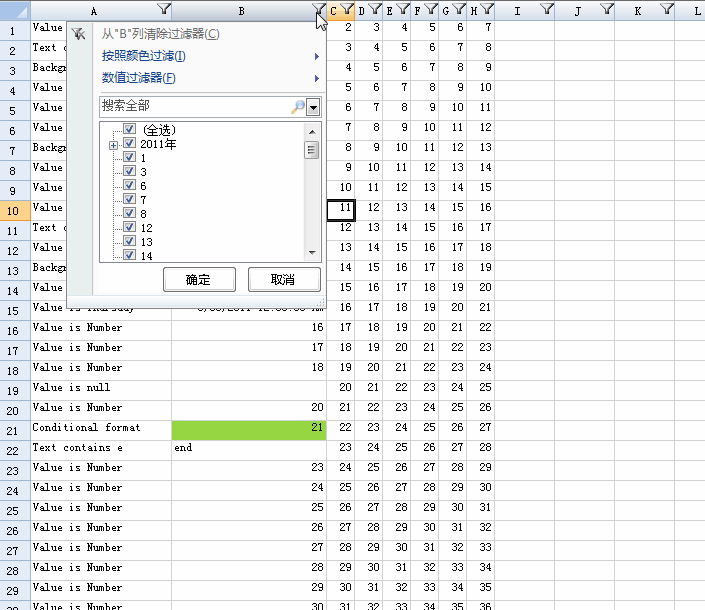Click the magnifier search icon
Screen dimensions: 705x610
(298, 107)
